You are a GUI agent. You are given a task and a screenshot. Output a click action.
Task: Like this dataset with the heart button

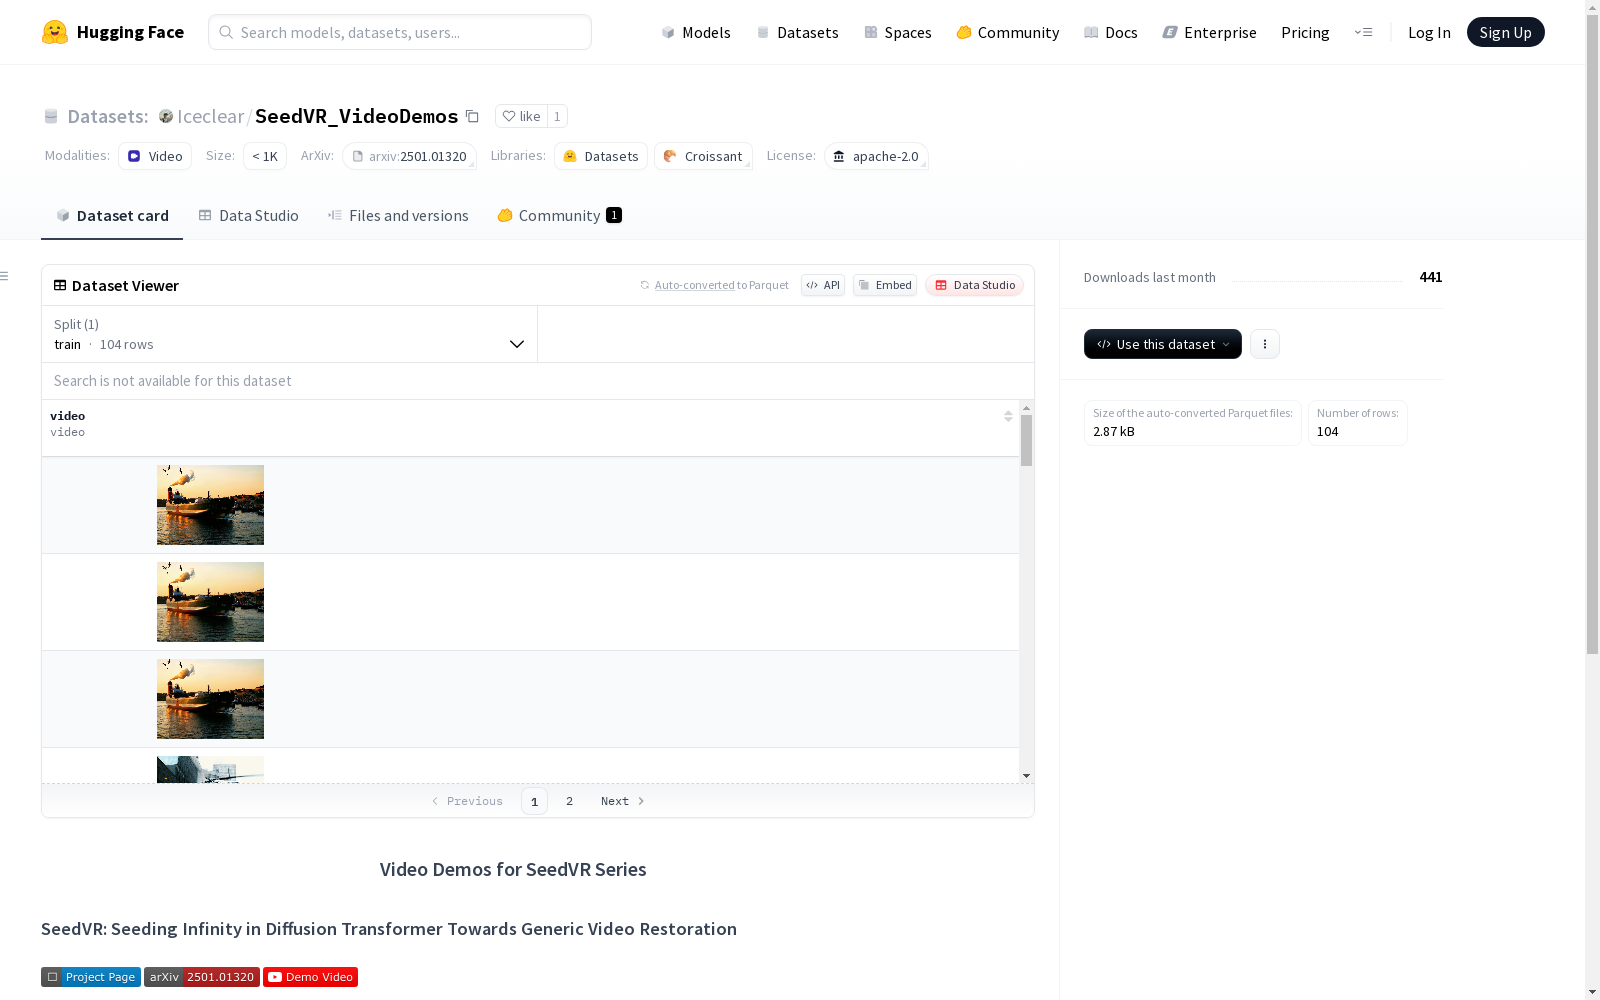coord(521,116)
